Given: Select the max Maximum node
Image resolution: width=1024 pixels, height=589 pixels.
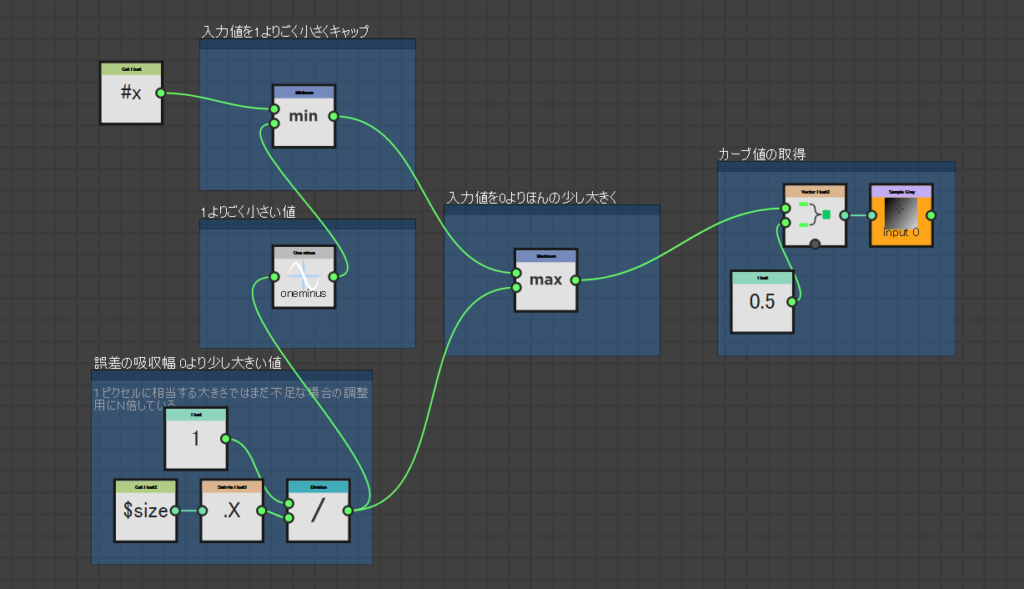Looking at the screenshot, I should pyautogui.click(x=545, y=280).
